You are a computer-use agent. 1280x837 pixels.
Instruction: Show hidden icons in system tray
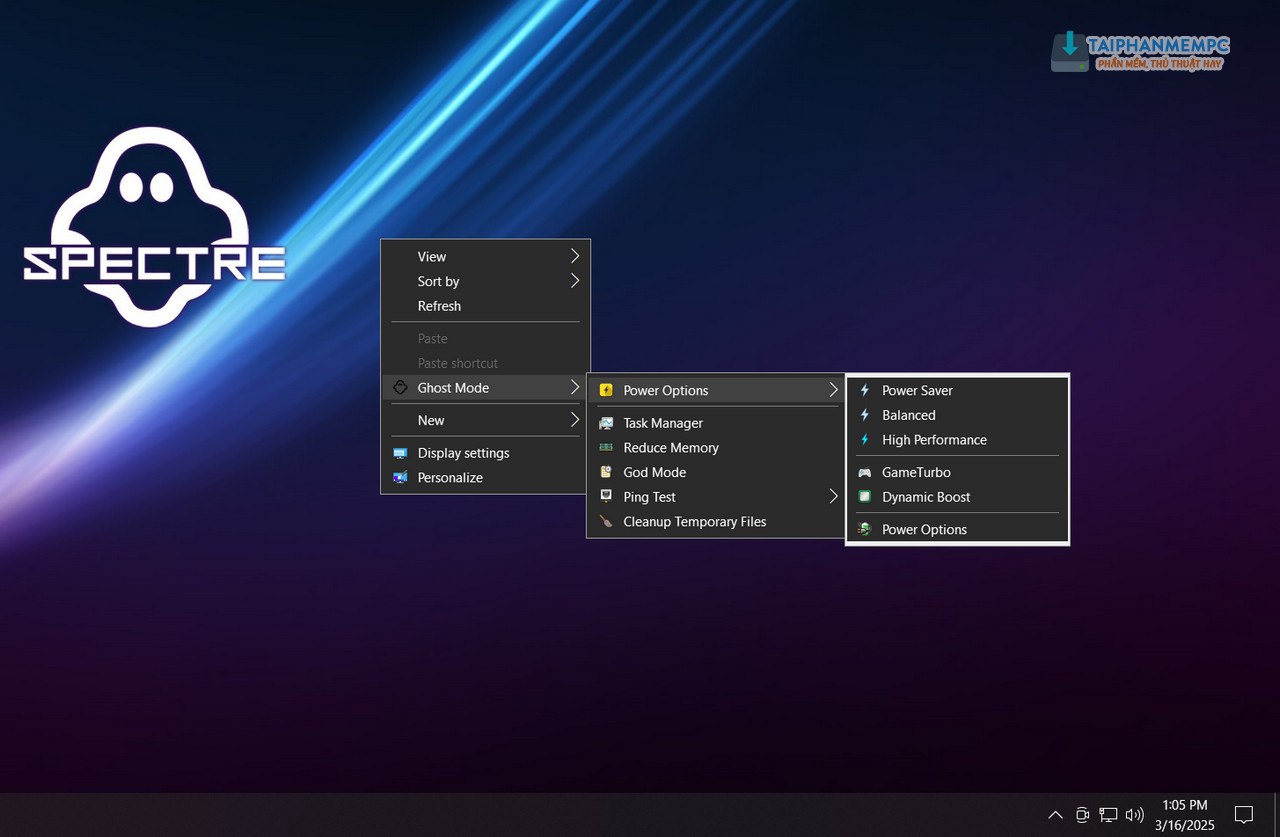[1055, 815]
